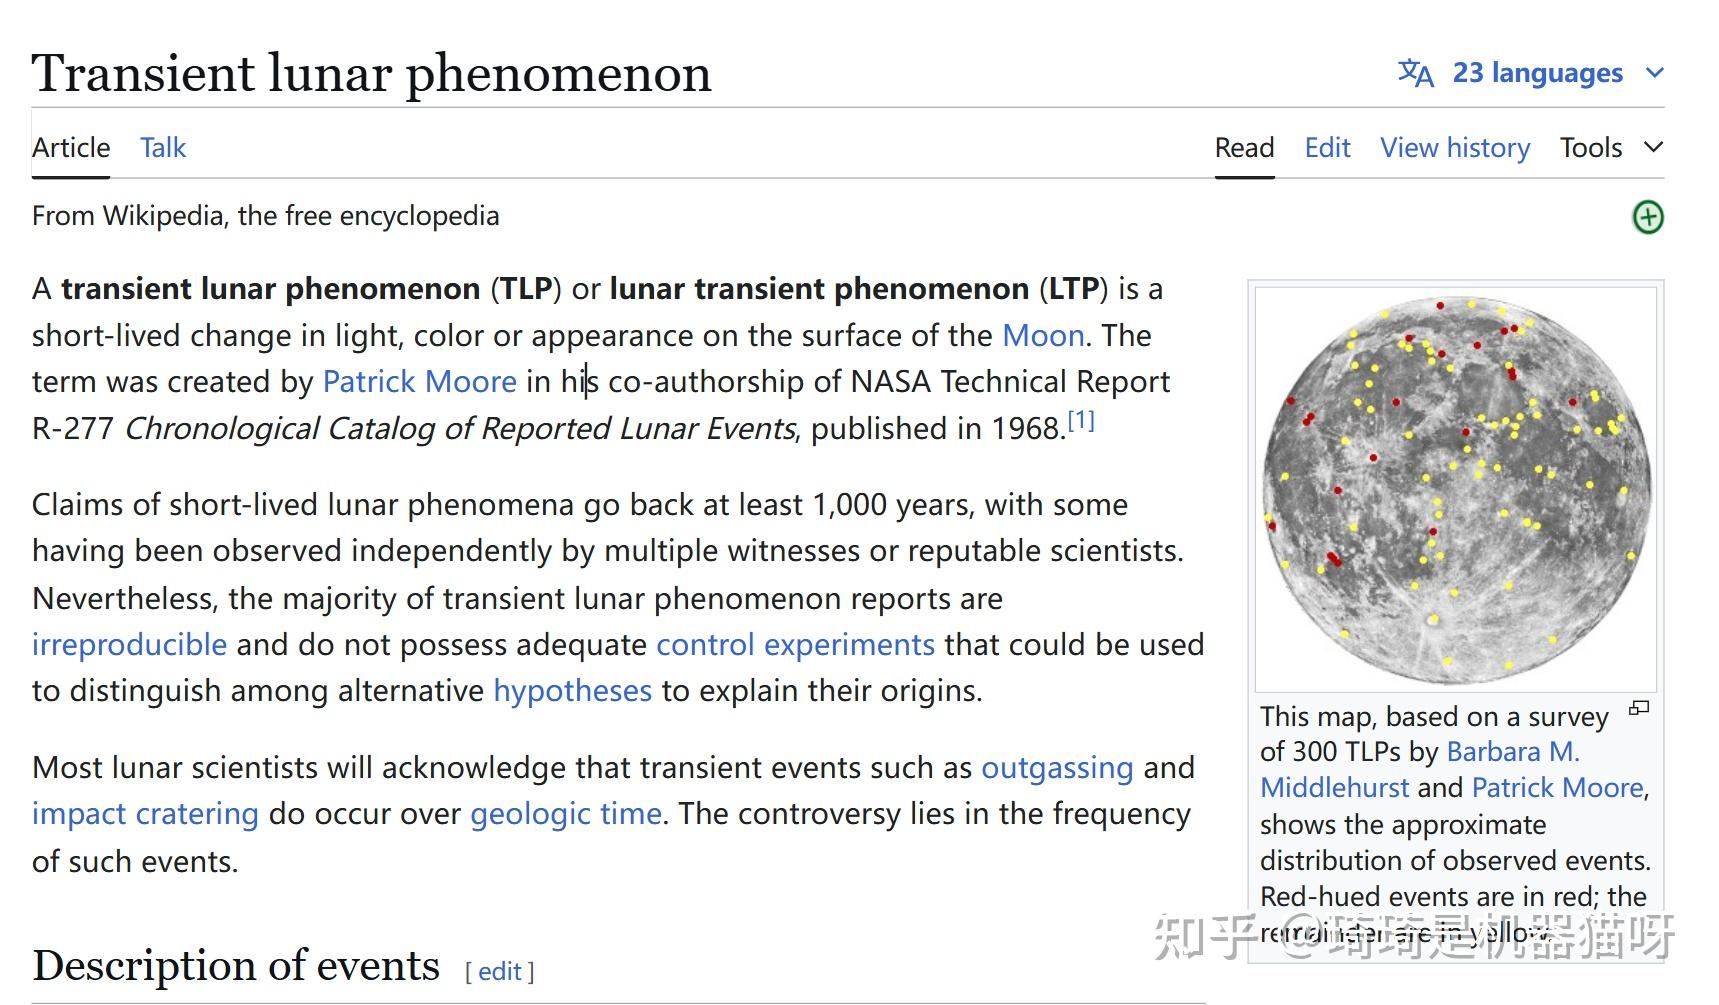This screenshot has width=1719, height=1005.
Task: Click the green plus icon on the right
Action: coord(1650,217)
